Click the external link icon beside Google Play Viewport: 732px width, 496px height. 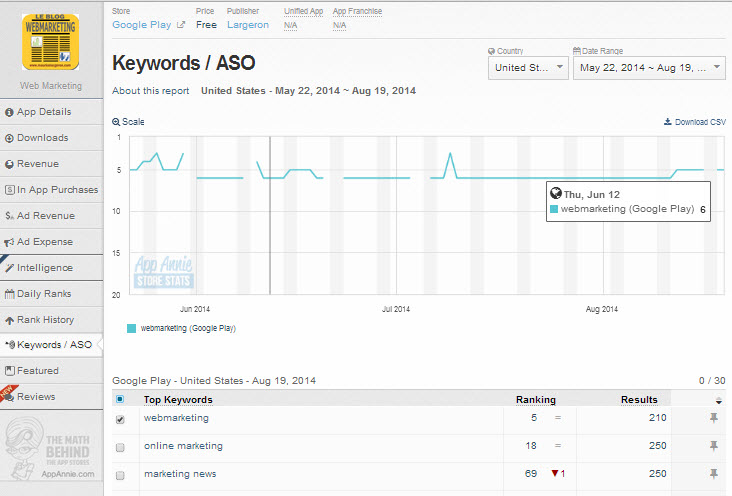click(181, 25)
